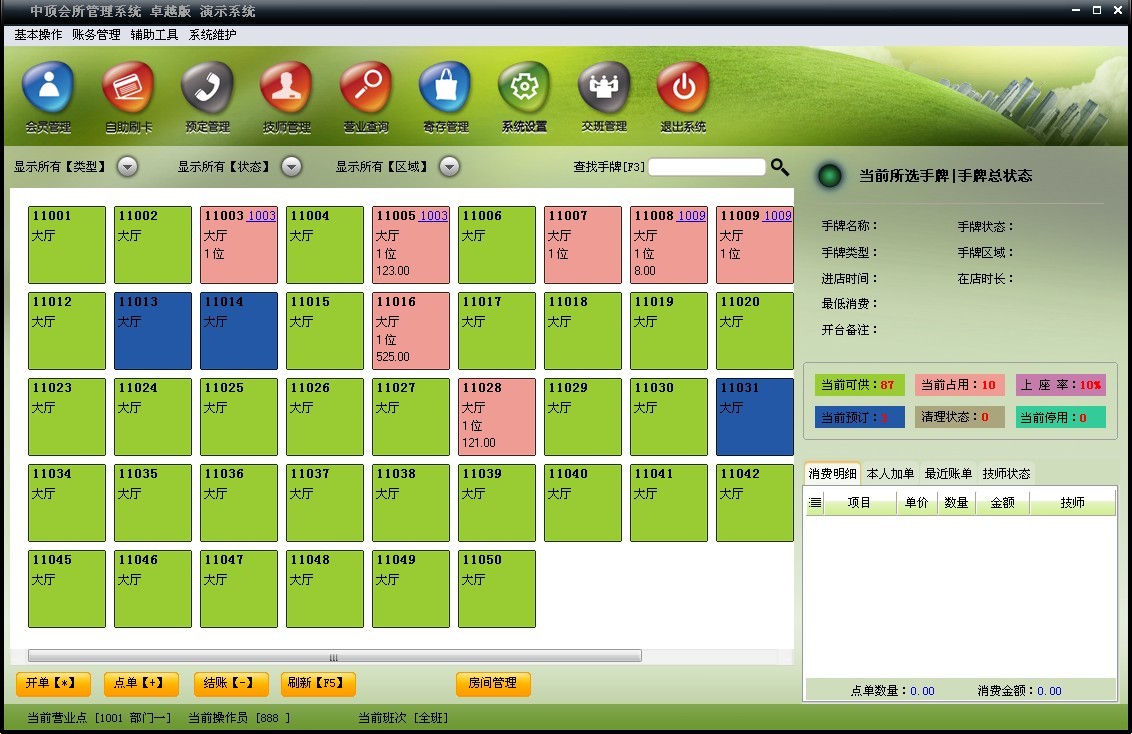Click the 自助刷卡 card swipe icon

pos(128,90)
